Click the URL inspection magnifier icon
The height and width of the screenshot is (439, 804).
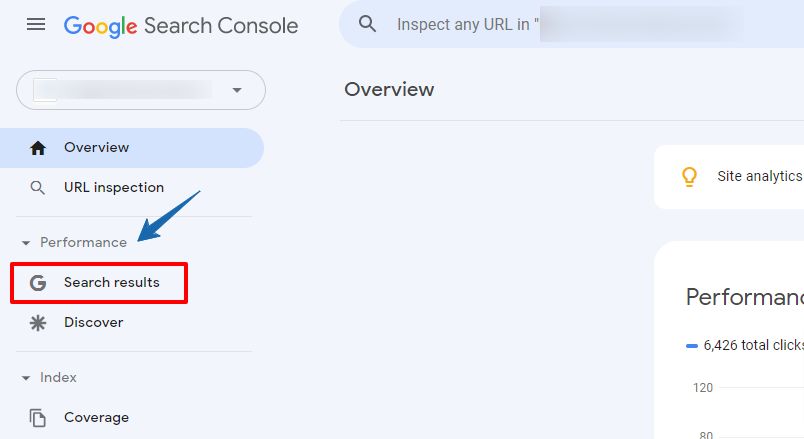37,188
